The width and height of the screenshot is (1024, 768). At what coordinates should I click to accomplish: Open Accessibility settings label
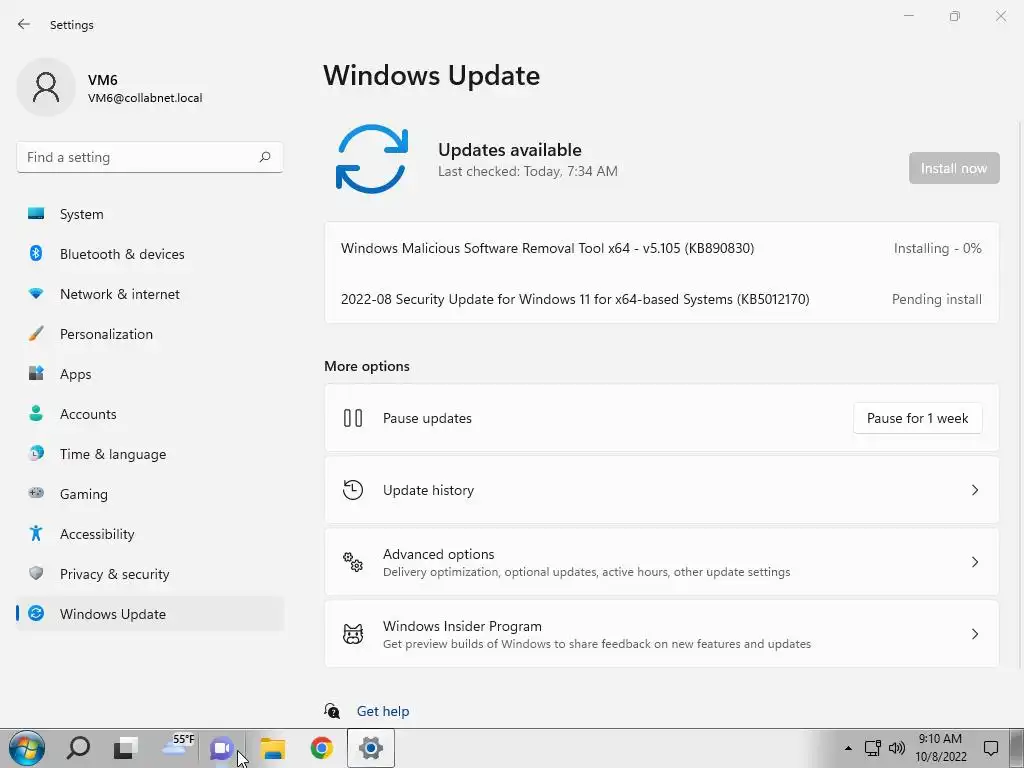pyautogui.click(x=97, y=534)
